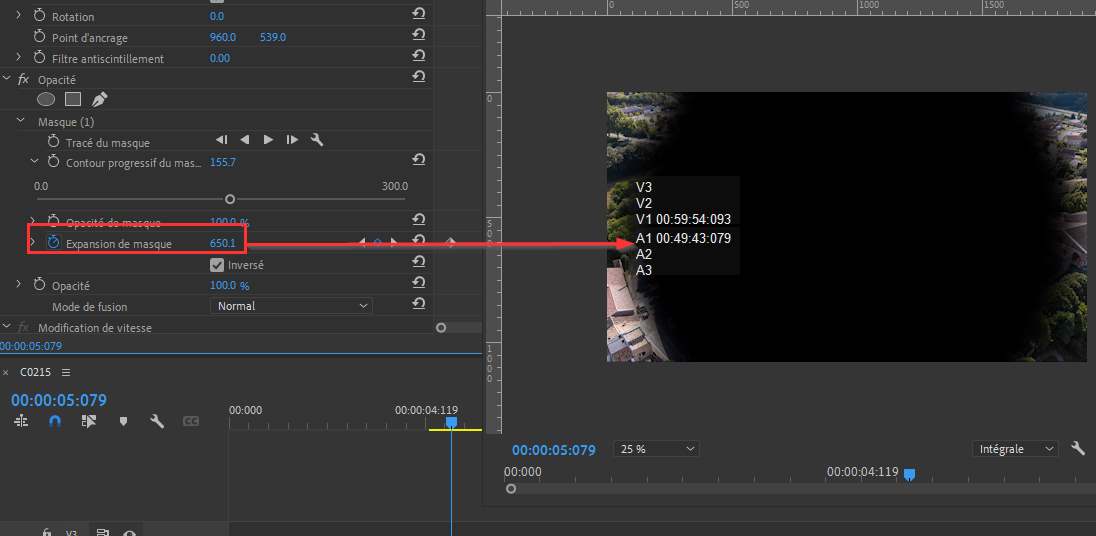Open Program monitor settings wrench
1096x536 pixels.
1078,448
